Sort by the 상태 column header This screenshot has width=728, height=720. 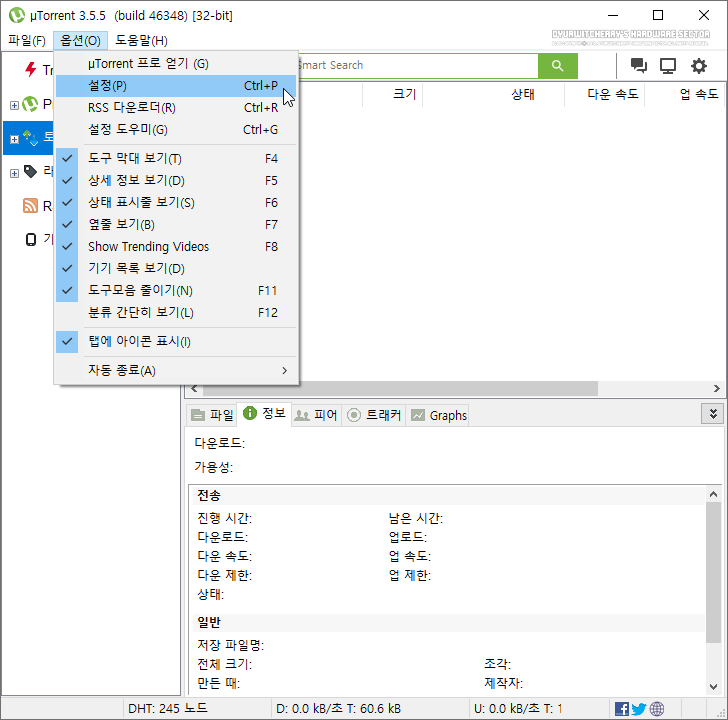point(494,94)
